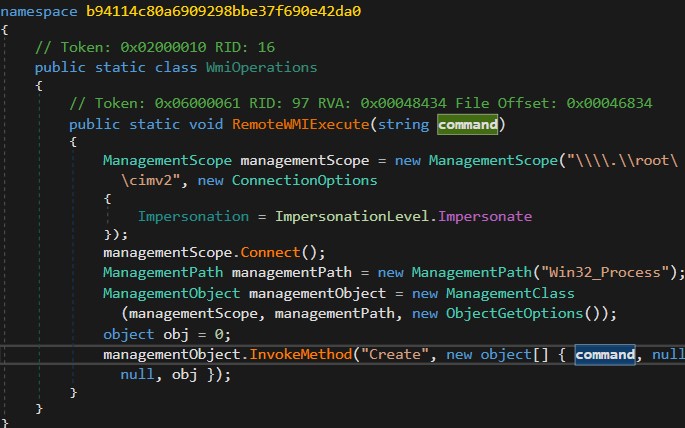Click the 'object obj = 0;' line keyword 'object'
Image resolution: width=685 pixels, height=428 pixels.
tap(128, 335)
